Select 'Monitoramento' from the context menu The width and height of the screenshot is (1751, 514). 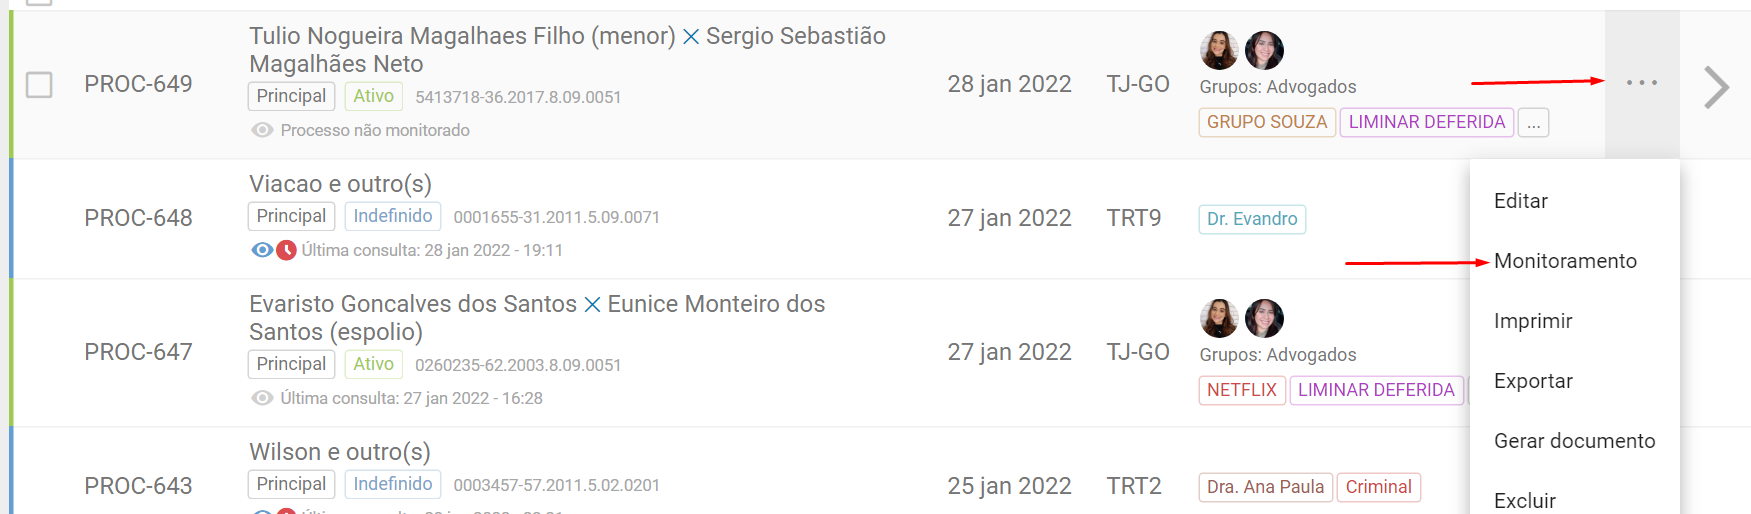coord(1565,261)
